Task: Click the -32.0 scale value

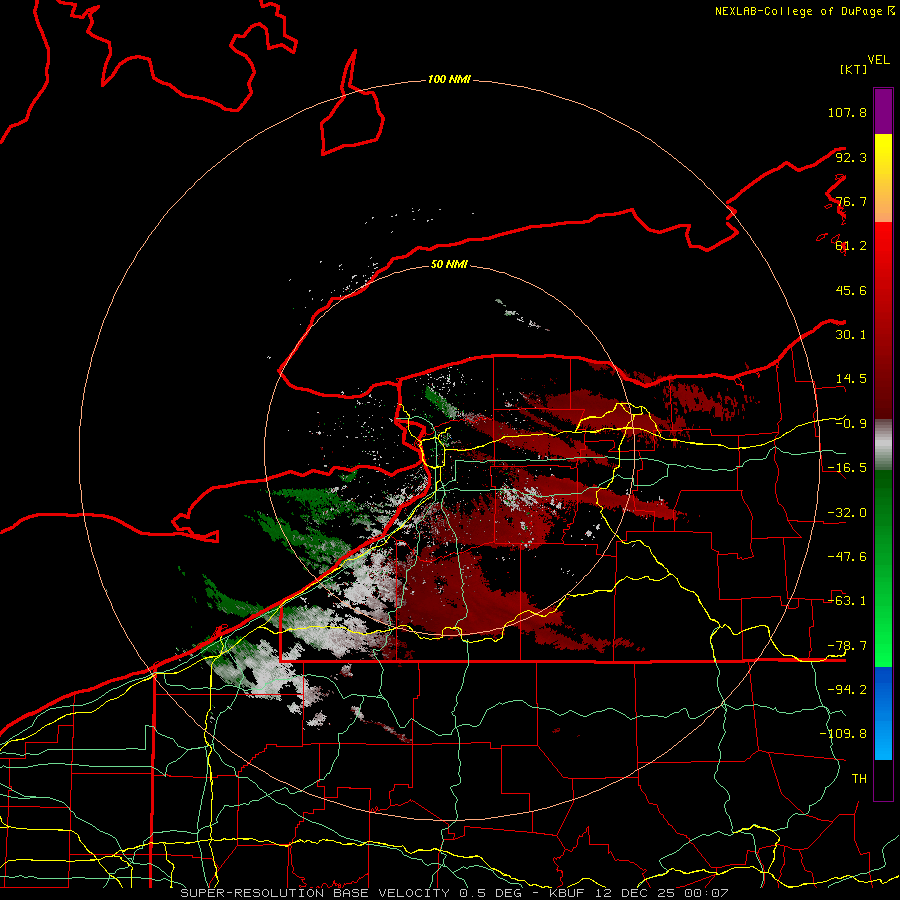Action: 847,513
